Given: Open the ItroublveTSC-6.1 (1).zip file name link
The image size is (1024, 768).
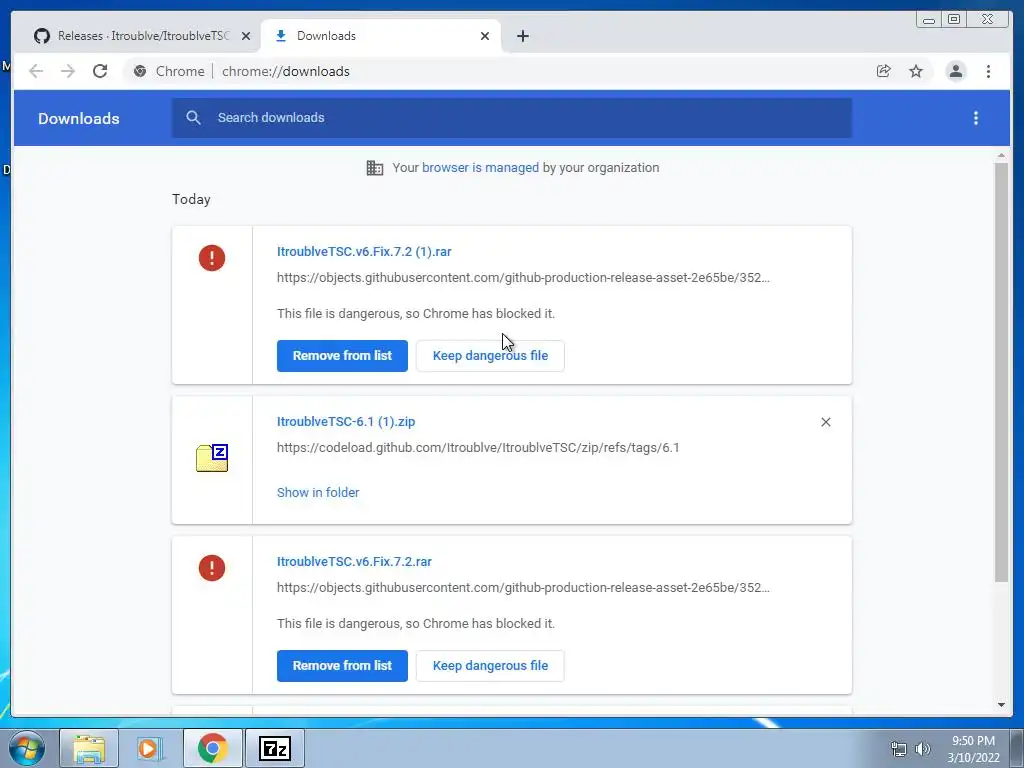Looking at the screenshot, I should tap(346, 422).
